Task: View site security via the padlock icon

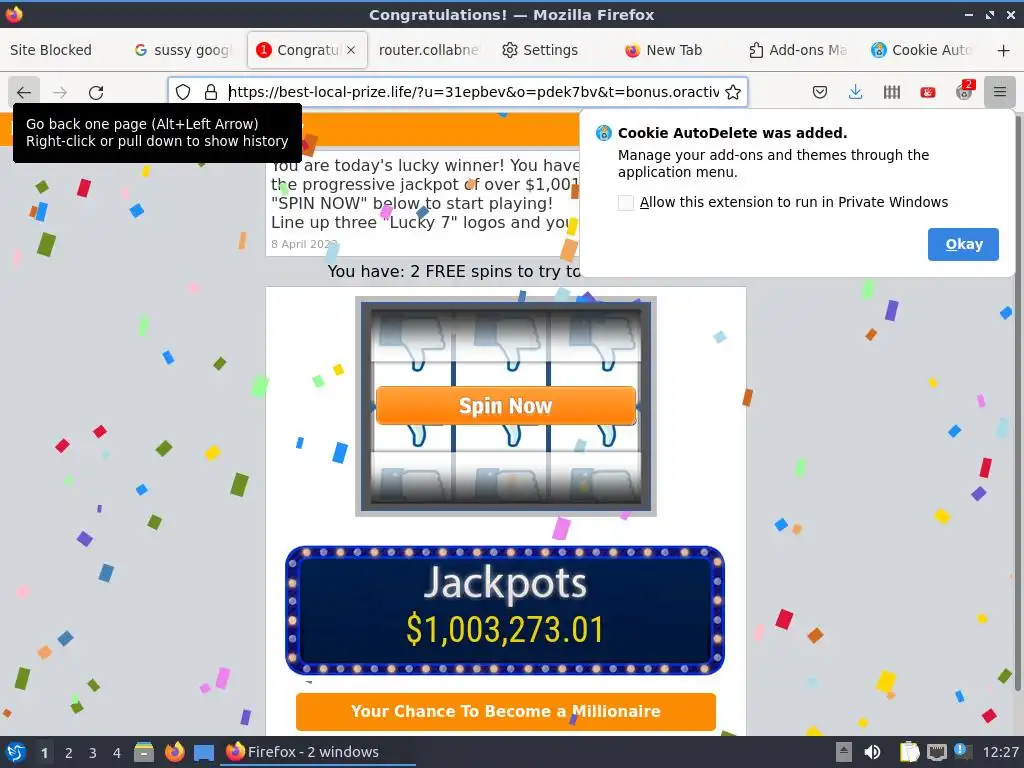Action: tap(210, 92)
